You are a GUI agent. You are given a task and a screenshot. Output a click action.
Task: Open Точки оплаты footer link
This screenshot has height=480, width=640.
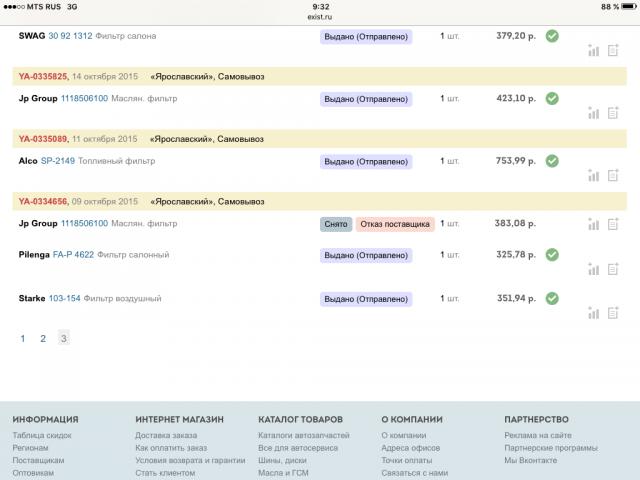coord(407,460)
